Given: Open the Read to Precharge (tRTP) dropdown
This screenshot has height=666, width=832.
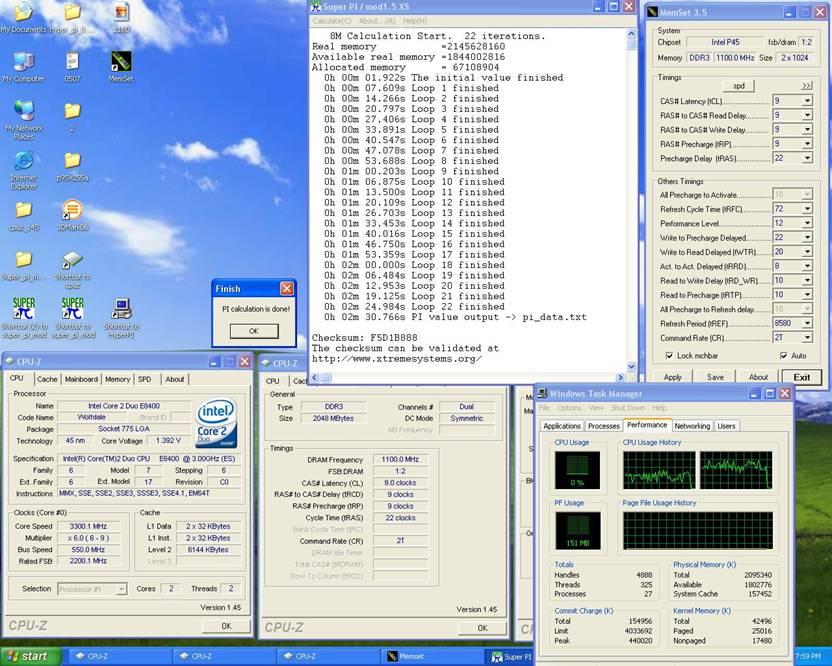Looking at the screenshot, I should click(x=807, y=295).
